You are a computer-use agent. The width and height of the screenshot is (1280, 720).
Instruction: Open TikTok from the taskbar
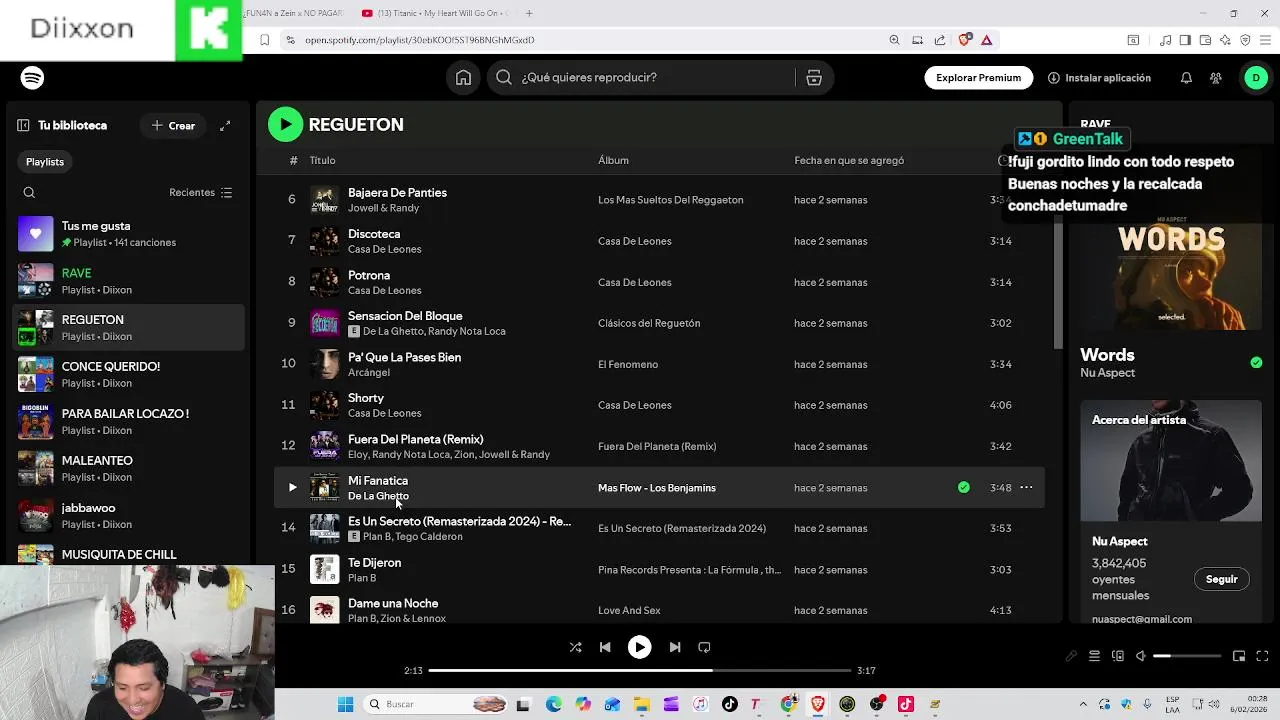[729, 704]
